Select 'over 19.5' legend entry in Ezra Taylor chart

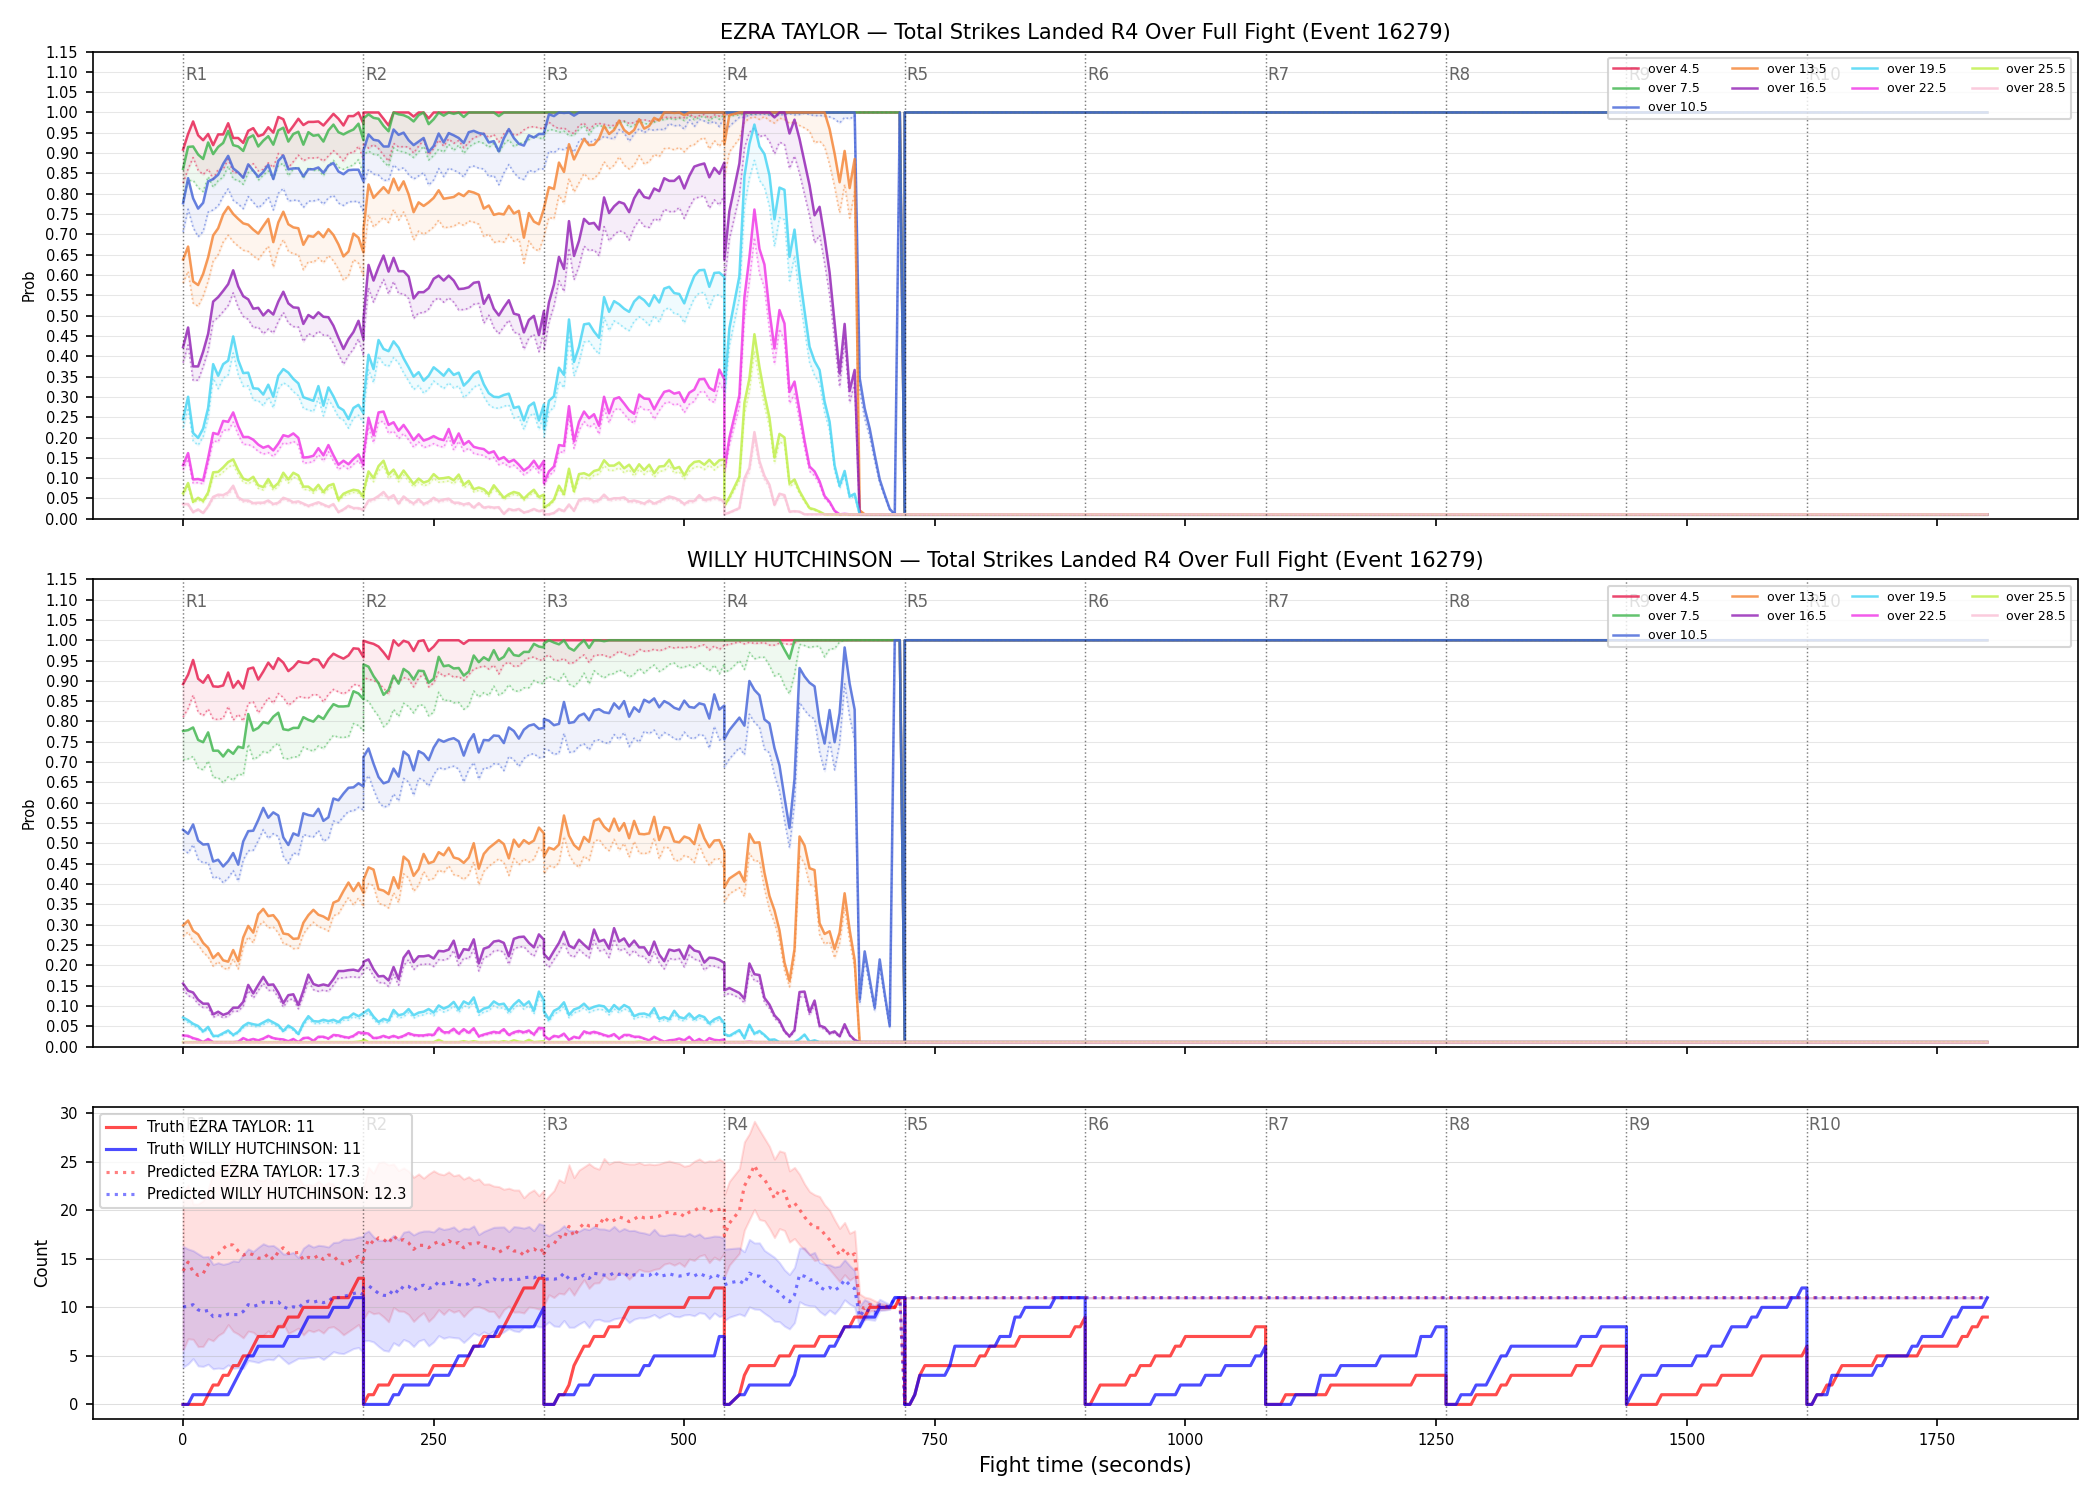(1899, 69)
